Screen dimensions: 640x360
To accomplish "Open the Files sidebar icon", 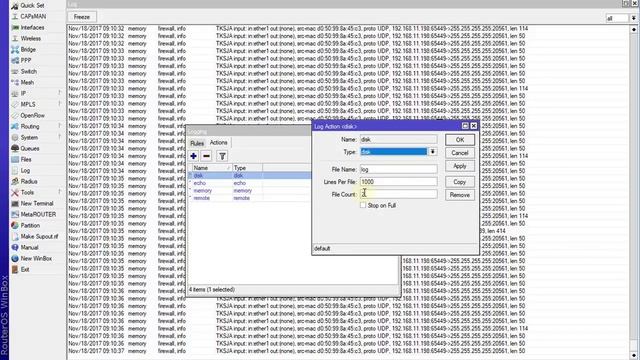I will [15, 160].
